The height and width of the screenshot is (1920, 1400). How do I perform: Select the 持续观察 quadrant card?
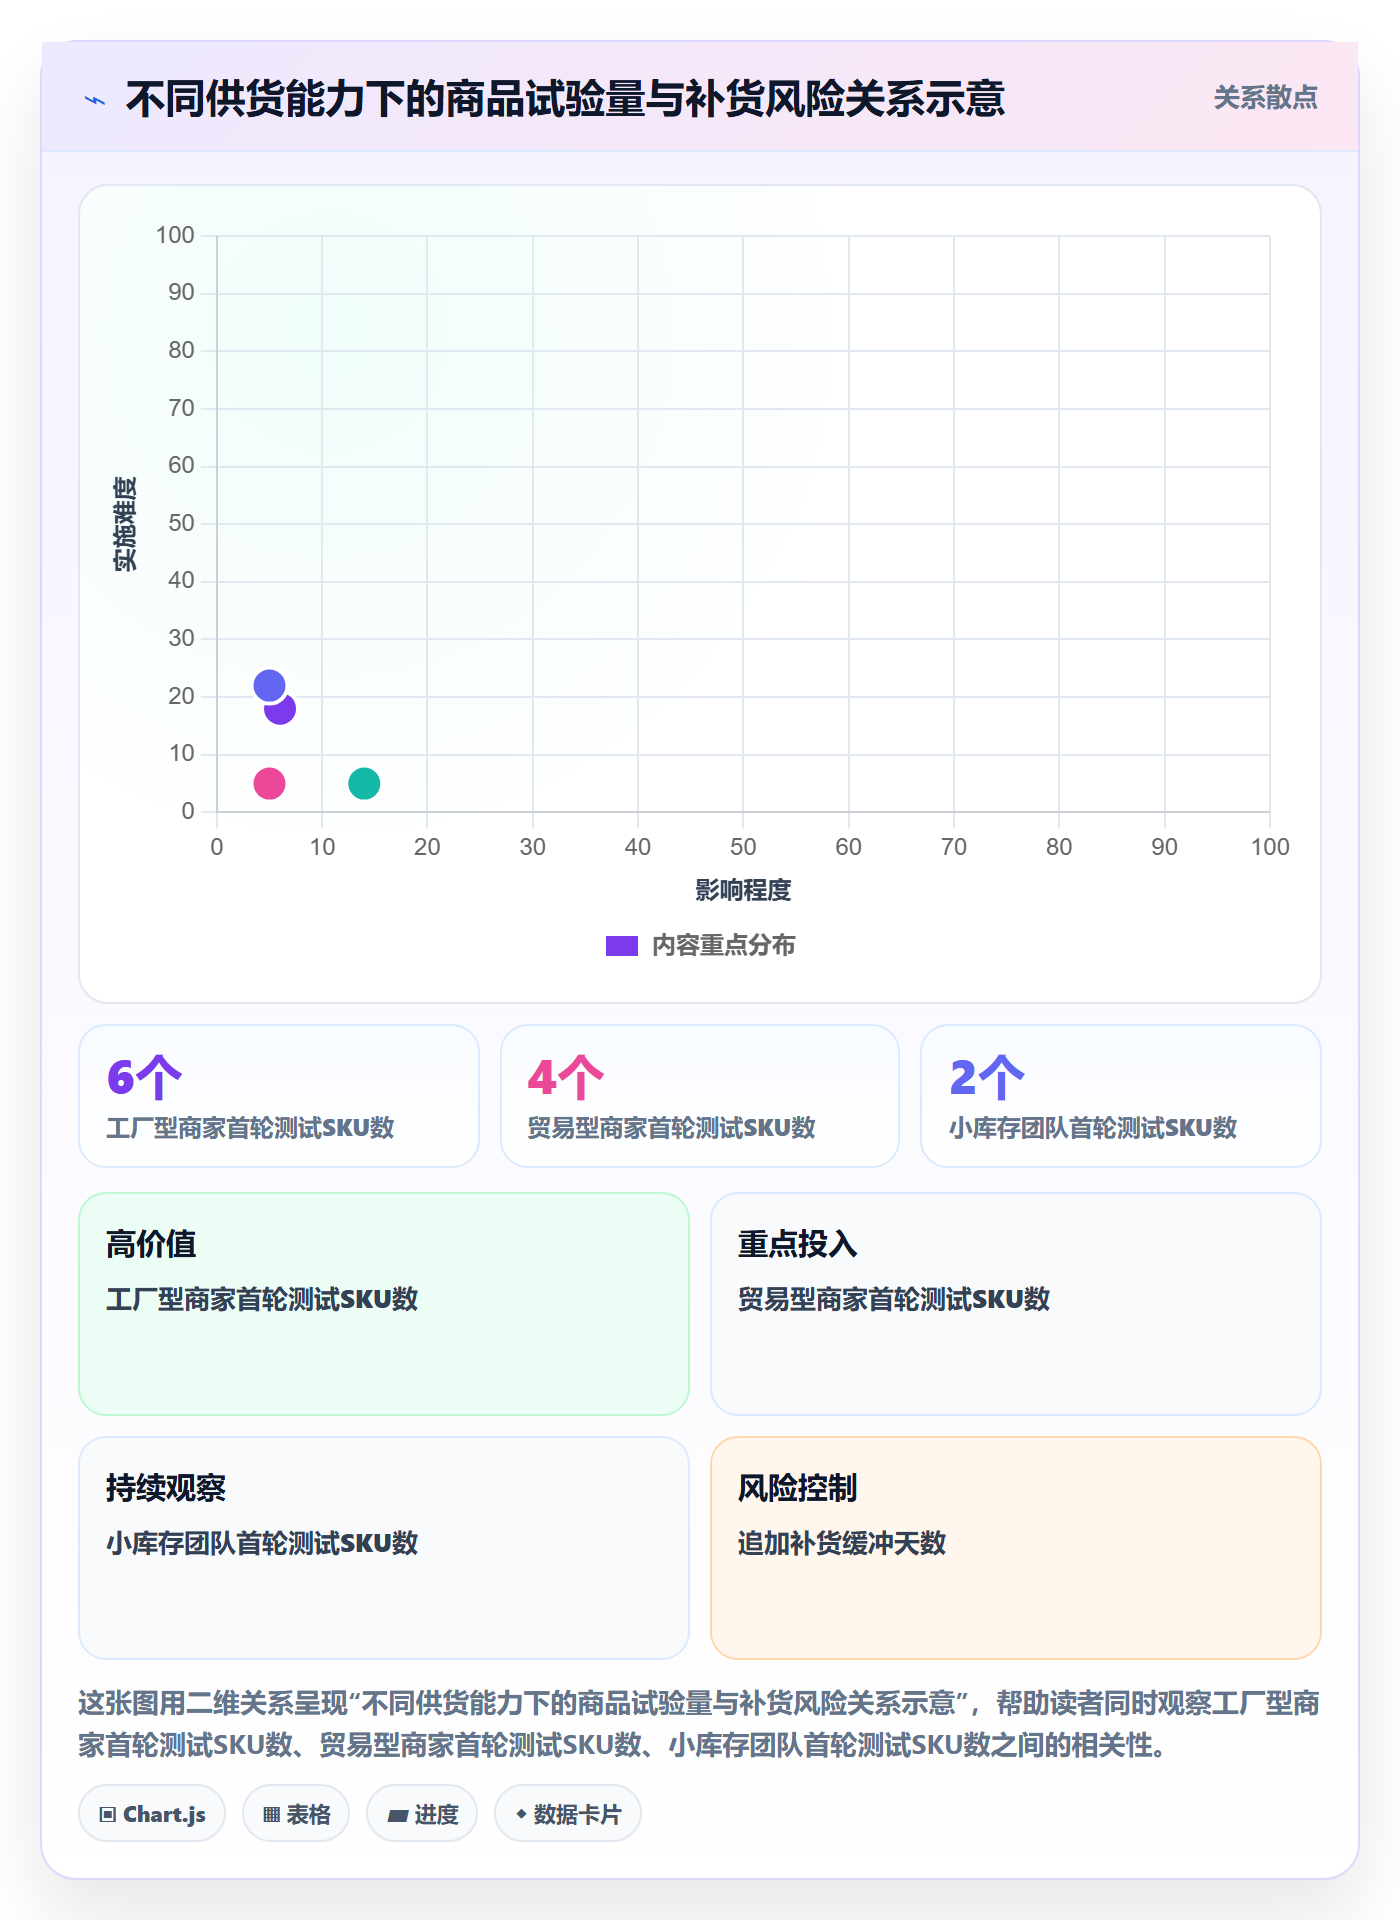pyautogui.click(x=384, y=1548)
